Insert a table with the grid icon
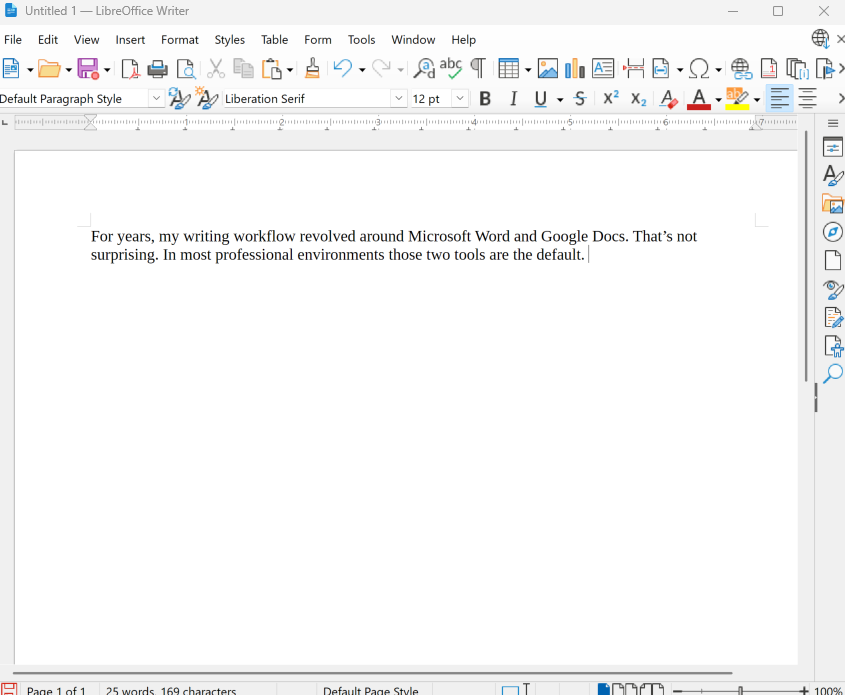The height and width of the screenshot is (695, 845). tap(509, 68)
